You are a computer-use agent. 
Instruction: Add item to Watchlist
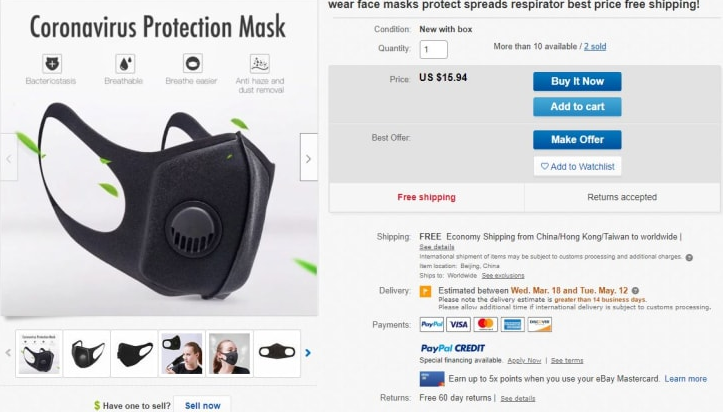tap(577, 166)
